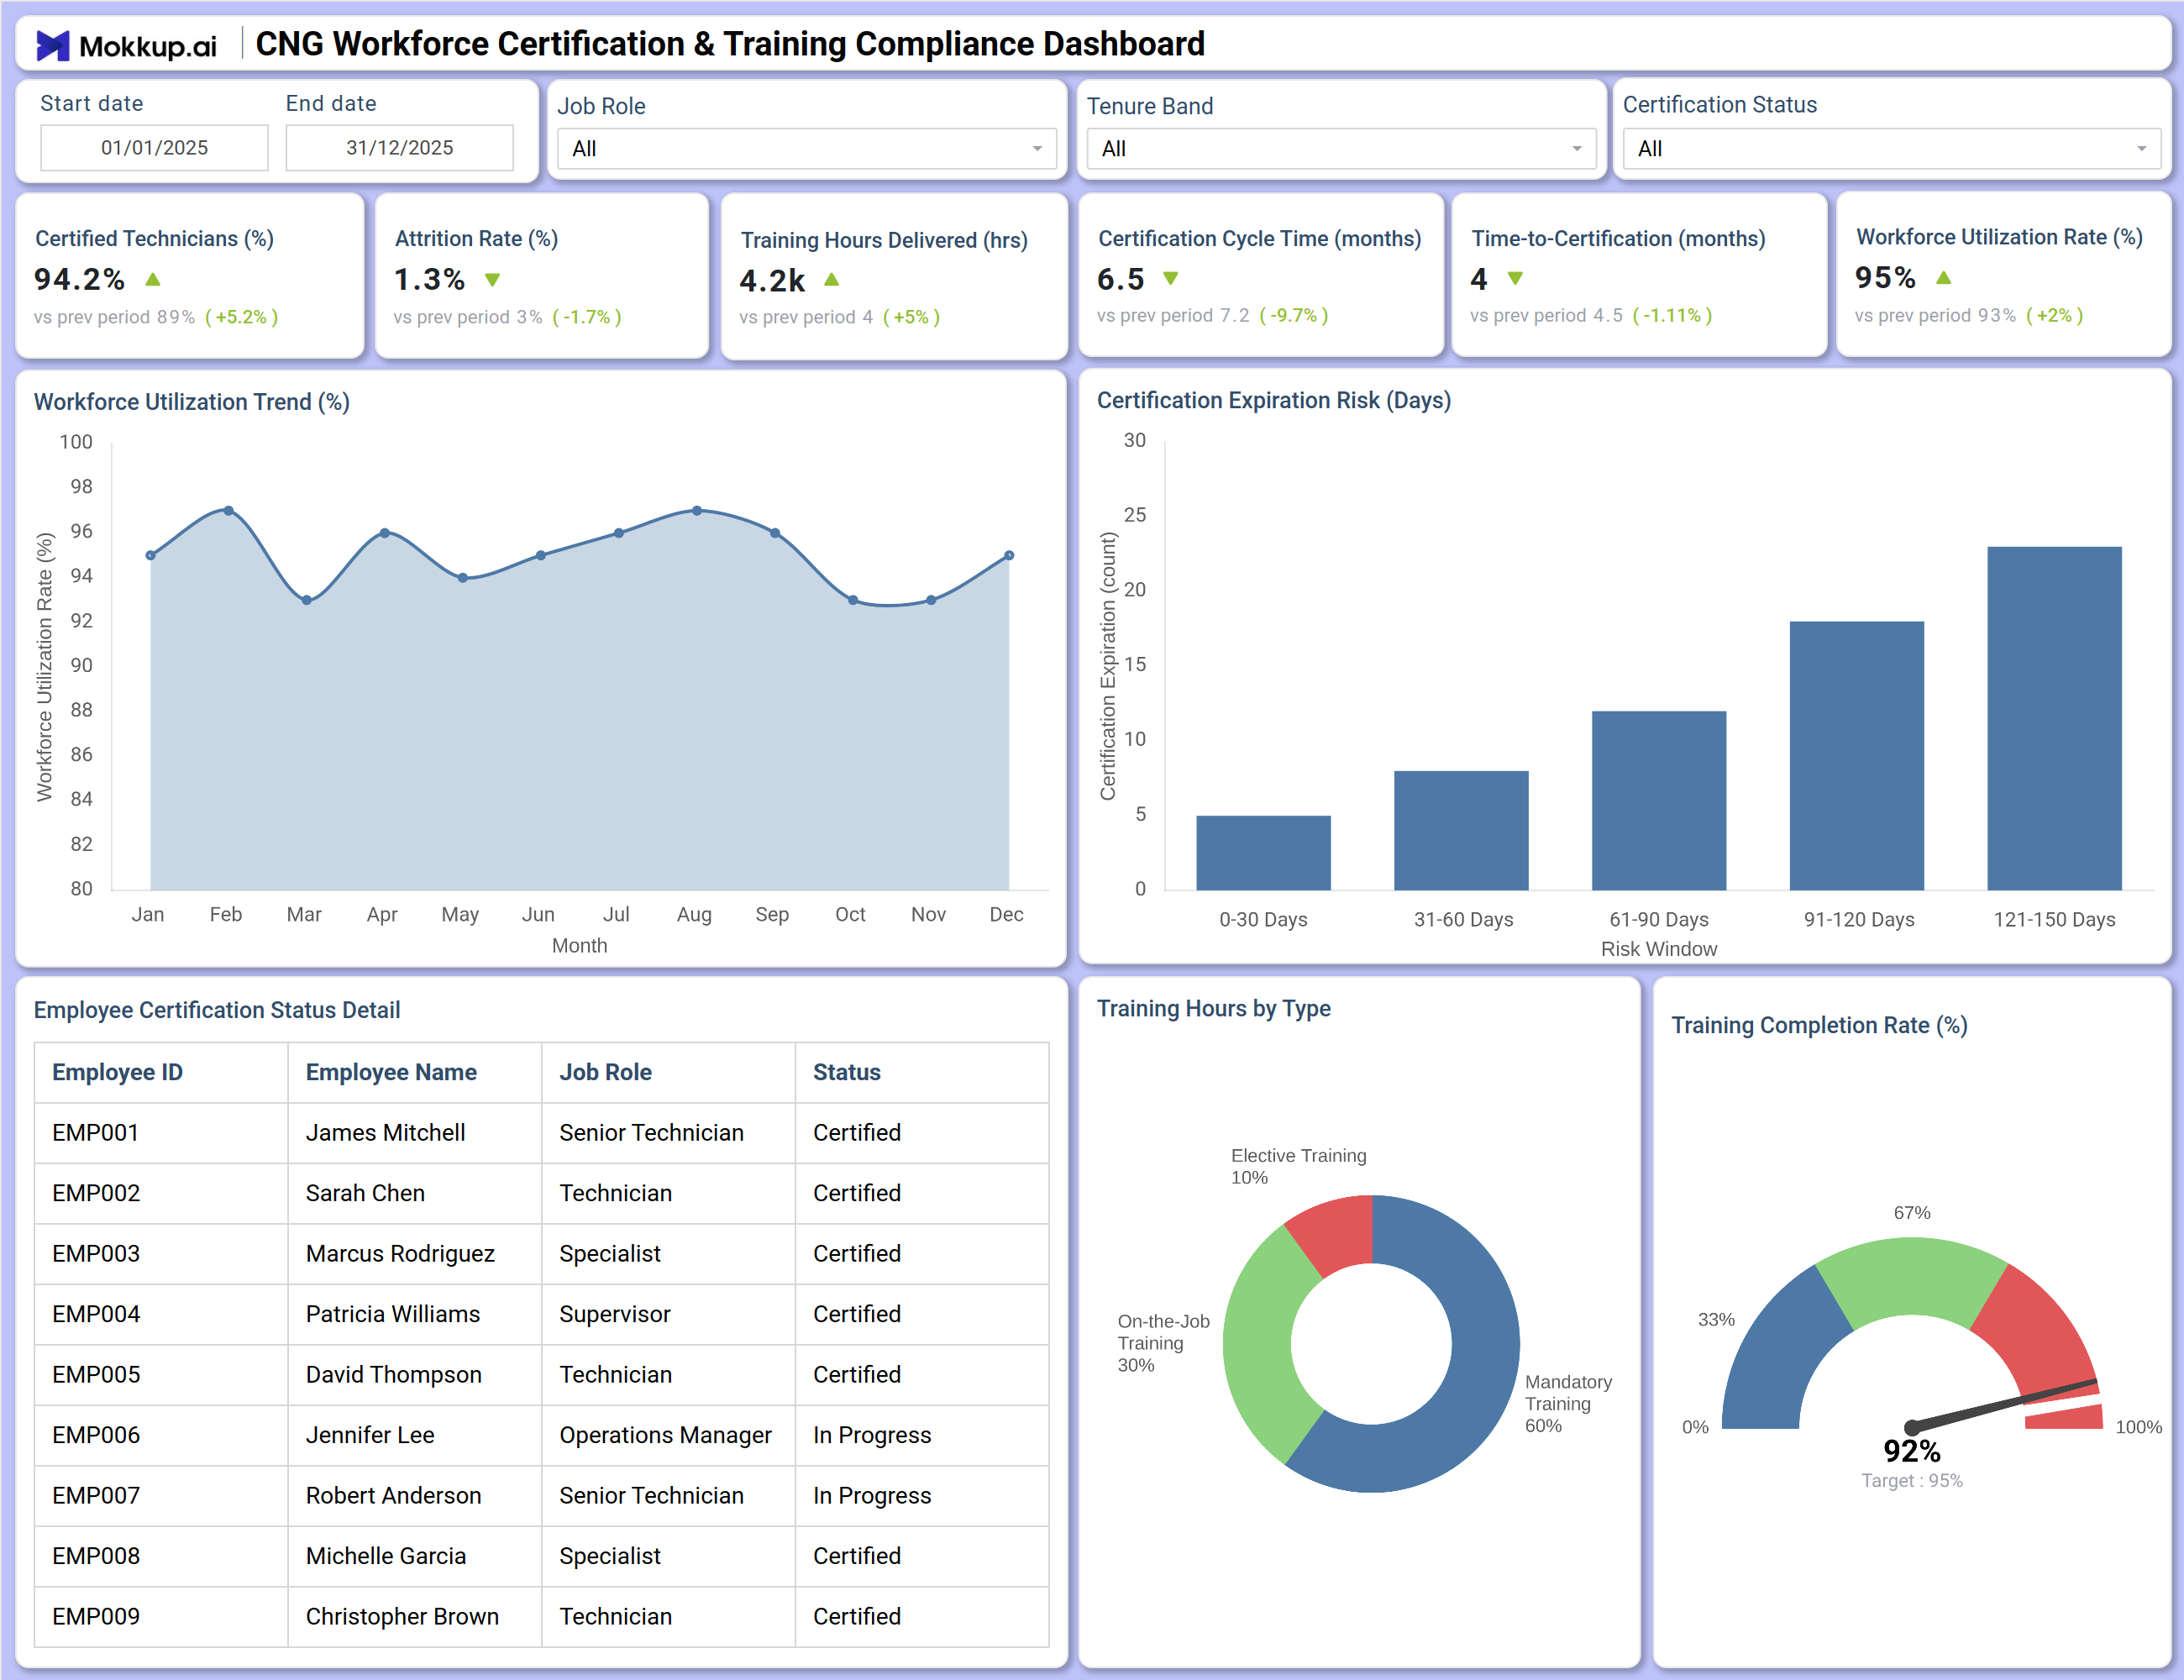Click the 61-90 Days bar

(1659, 800)
